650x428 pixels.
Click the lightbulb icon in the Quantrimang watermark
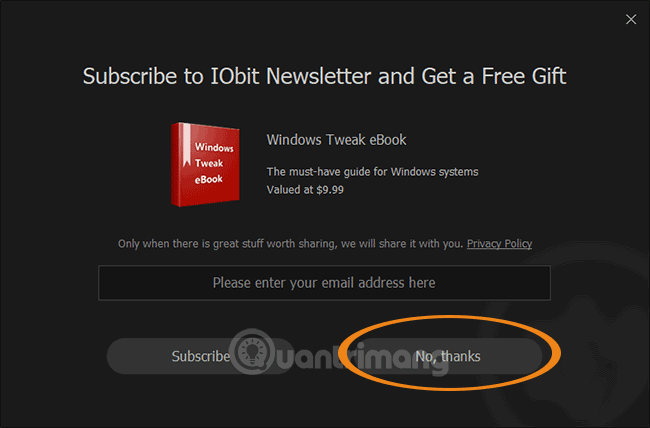pos(252,351)
